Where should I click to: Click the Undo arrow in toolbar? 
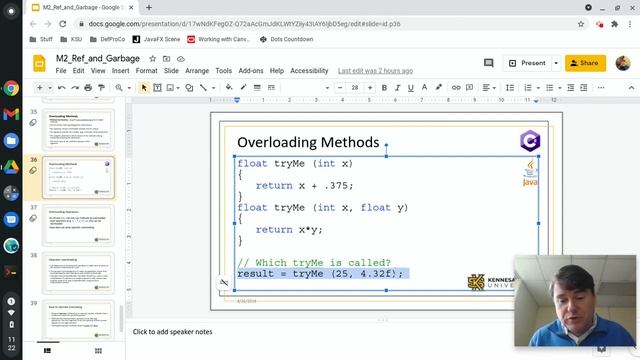(x=62, y=88)
